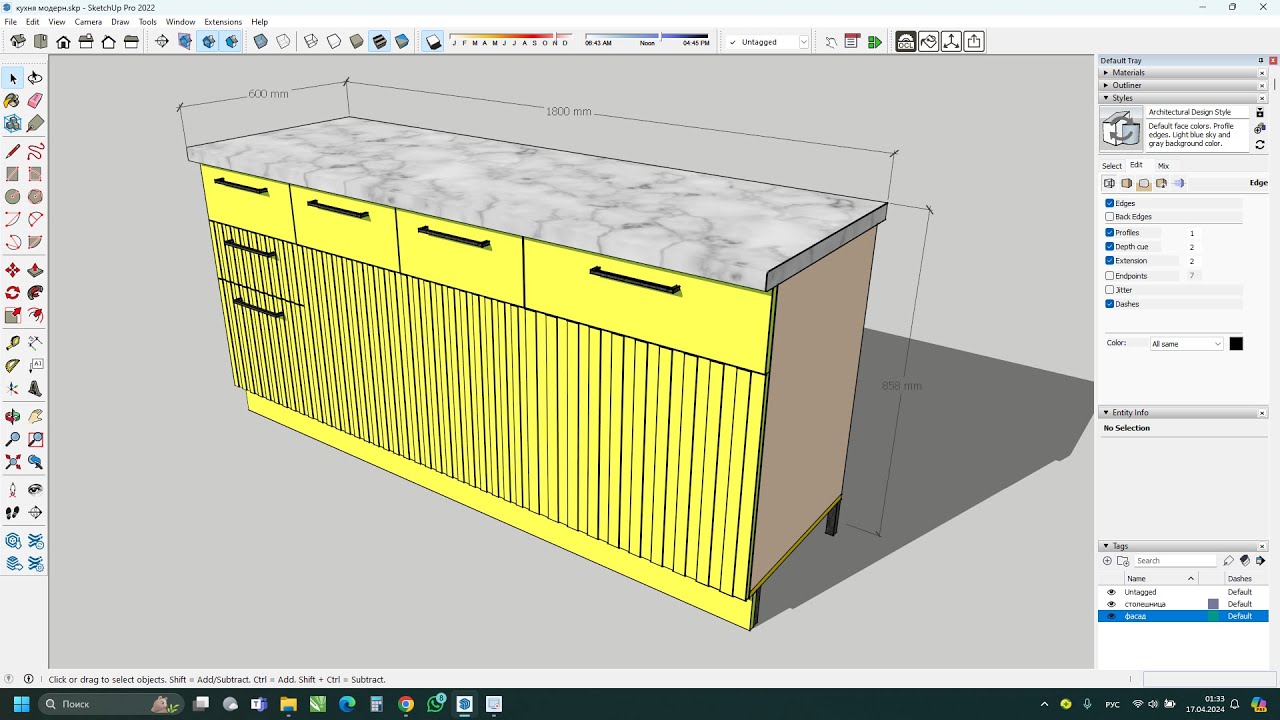The image size is (1280, 720).
Task: Expand the Outliner panel
Action: tap(1106, 85)
